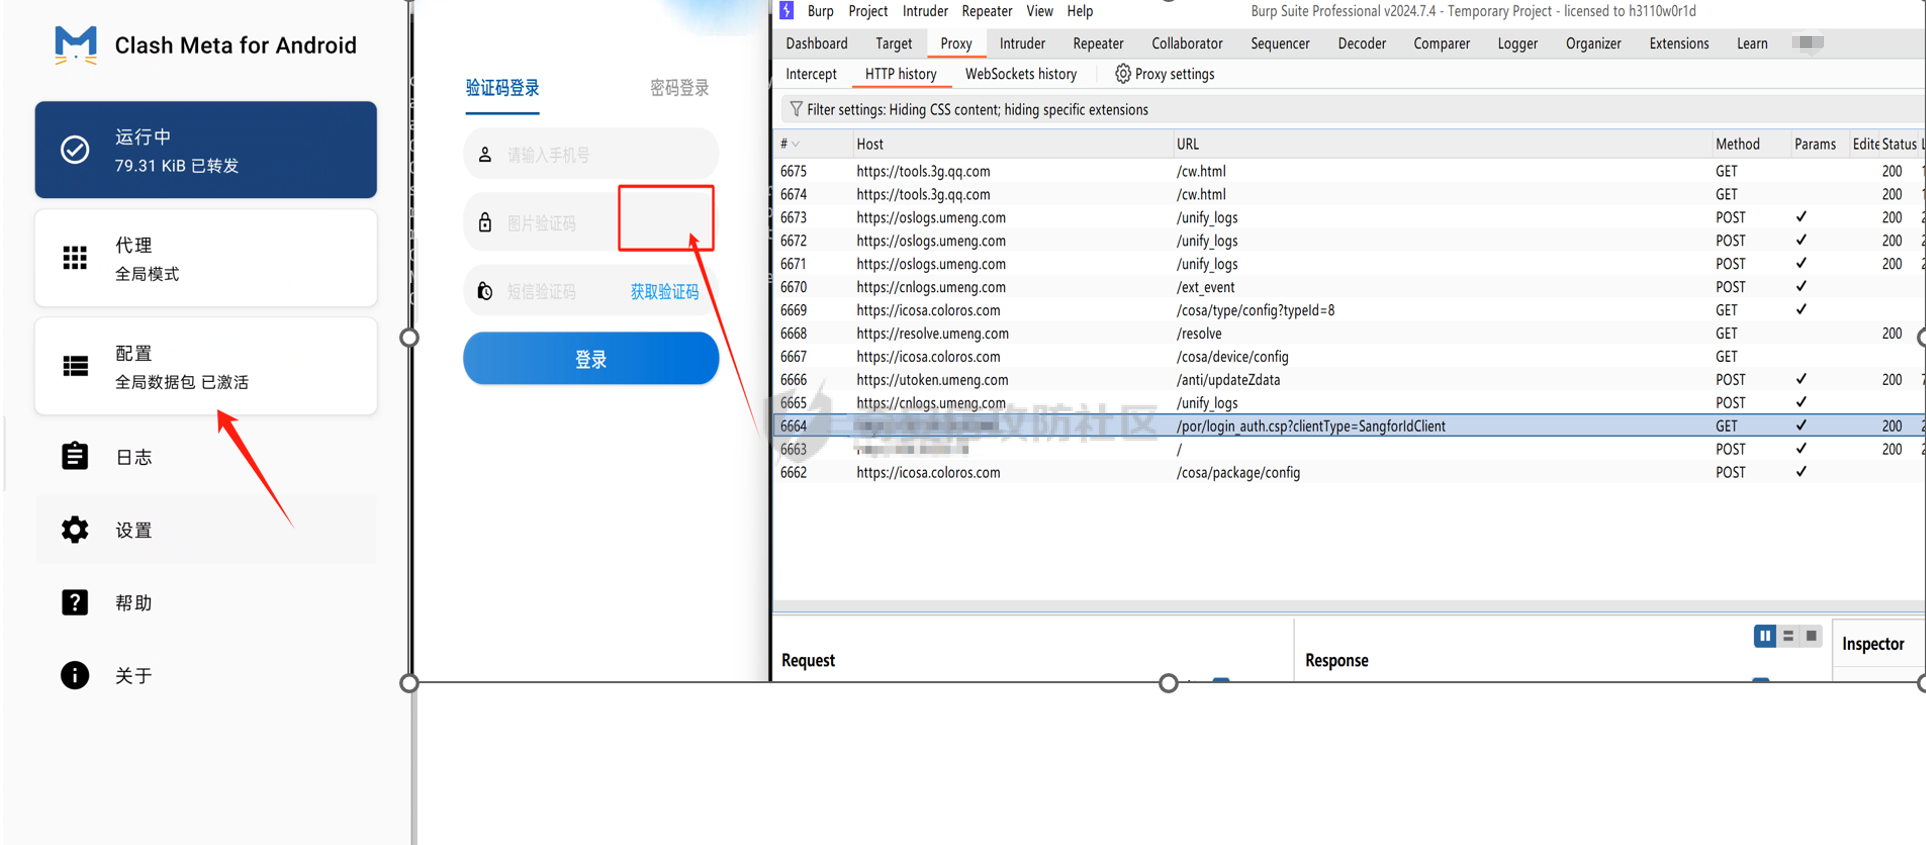Viewport: 1926px width, 845px height.
Task: Open the 帮助 help entry
Action: (x=206, y=602)
